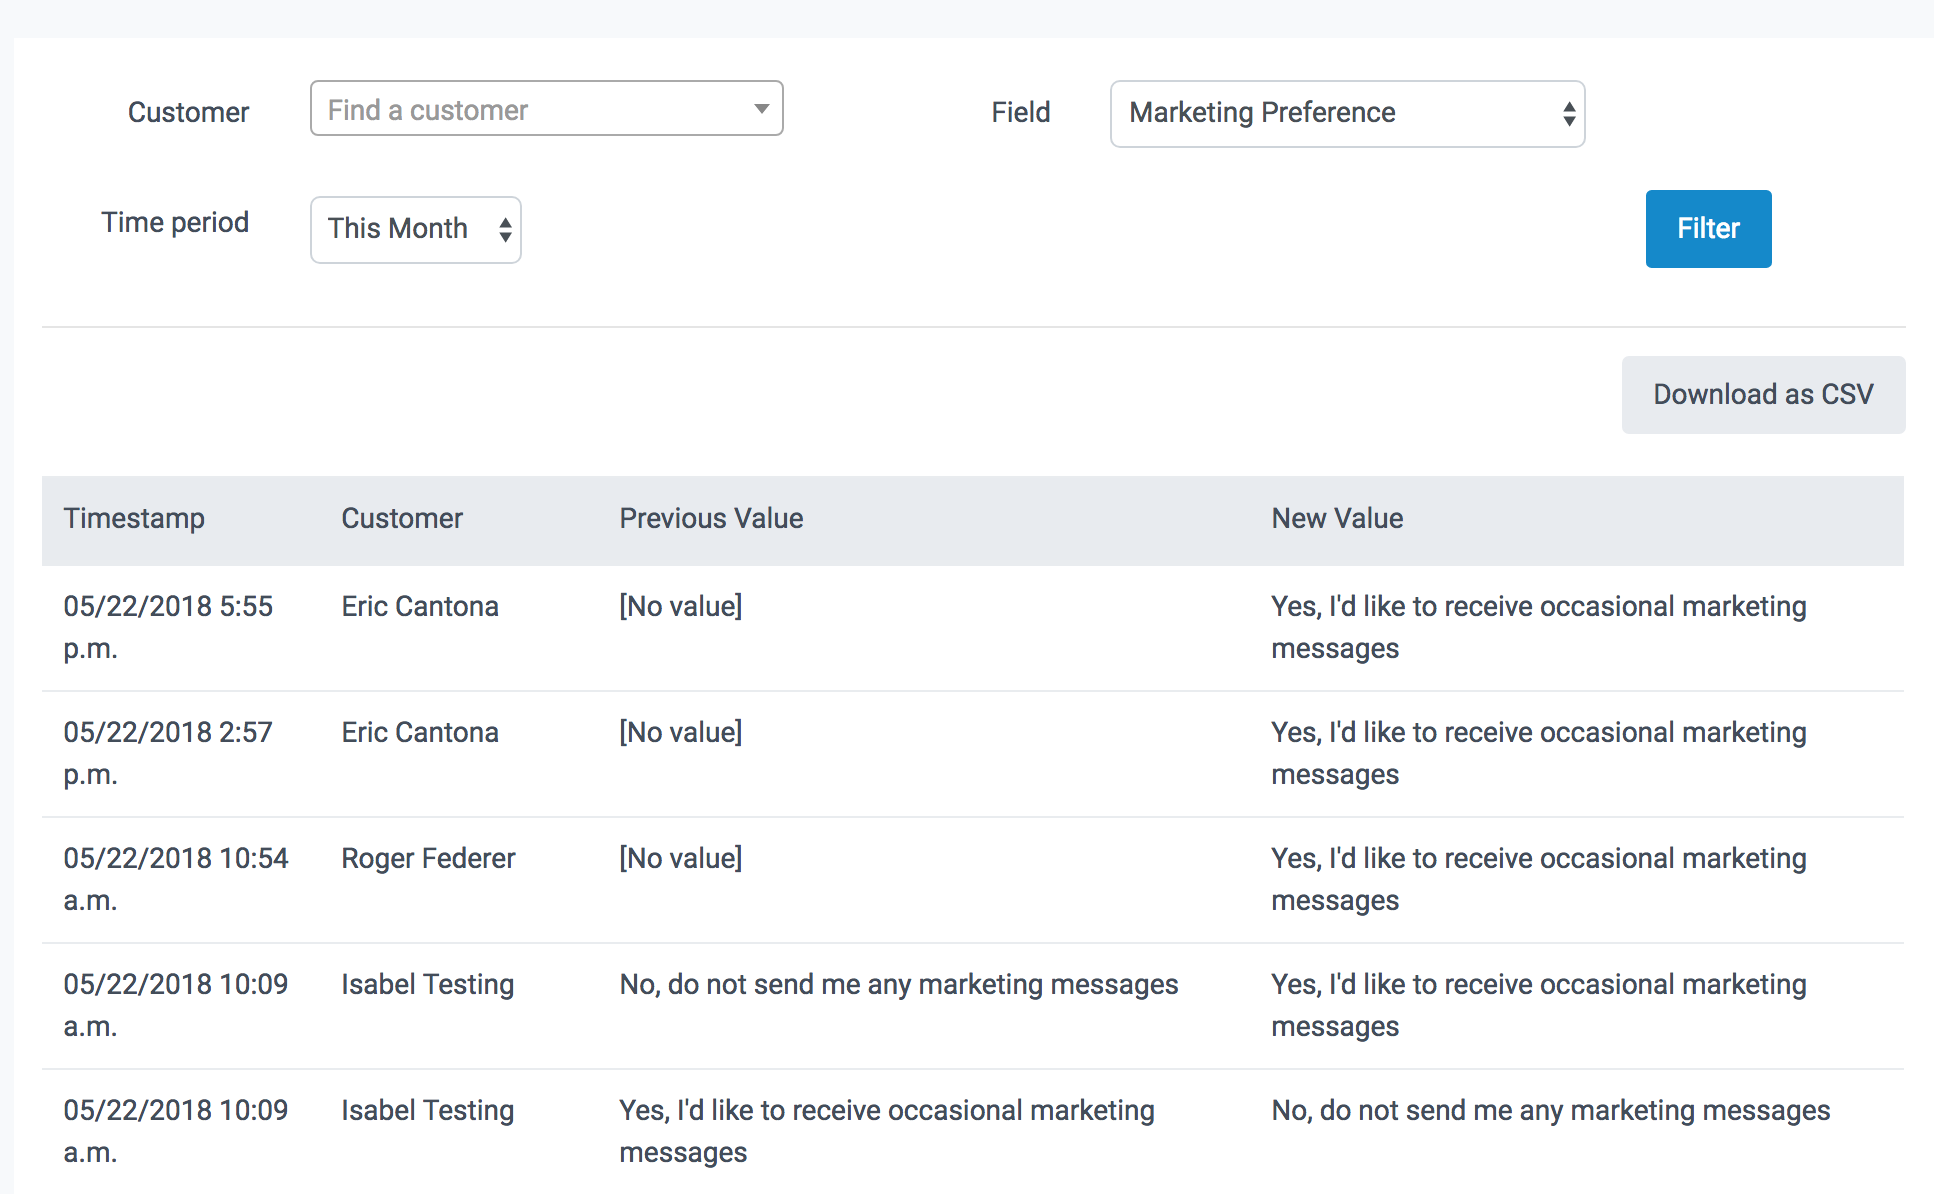Click the Timestamp column header
1934x1194 pixels.
coord(134,518)
